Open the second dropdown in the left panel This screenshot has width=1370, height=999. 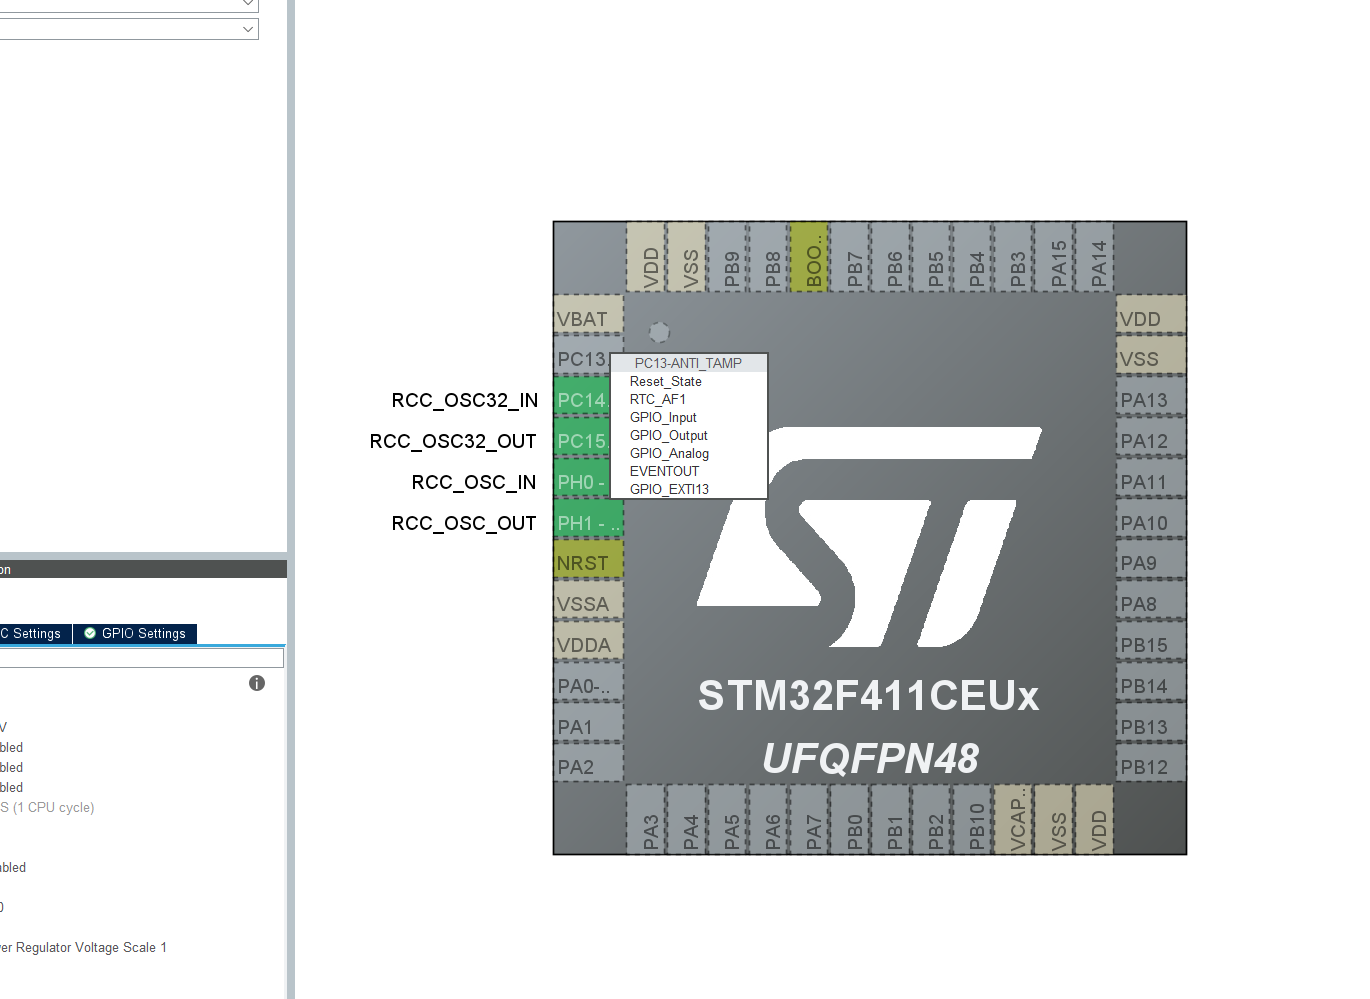click(248, 29)
